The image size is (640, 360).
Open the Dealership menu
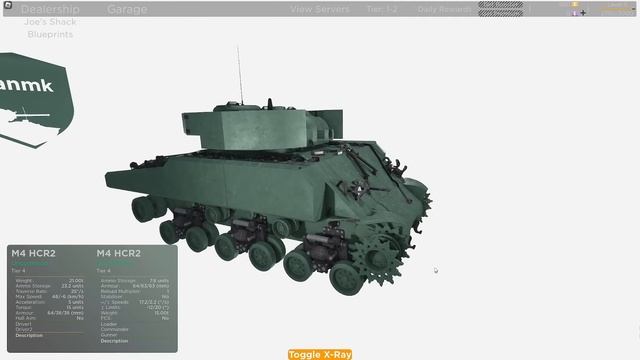click(x=50, y=9)
